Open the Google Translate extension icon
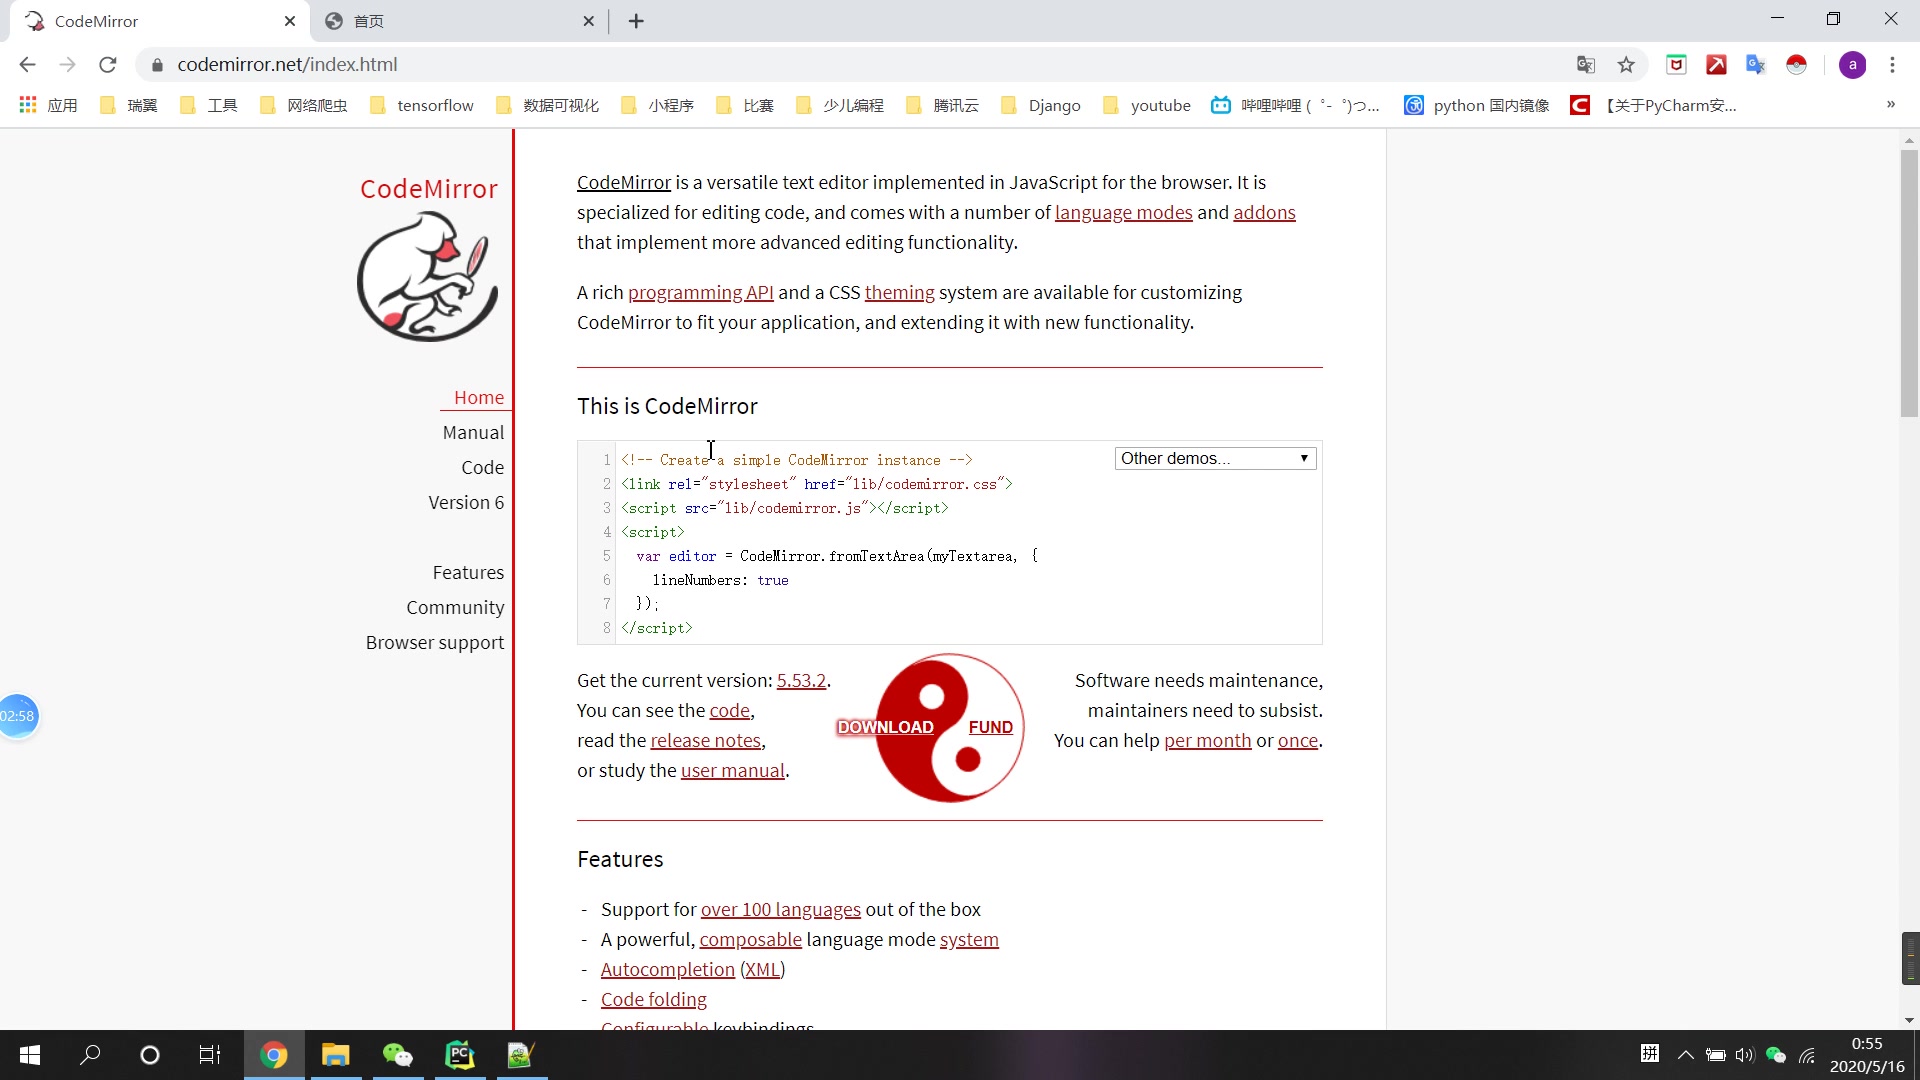 tap(1756, 65)
